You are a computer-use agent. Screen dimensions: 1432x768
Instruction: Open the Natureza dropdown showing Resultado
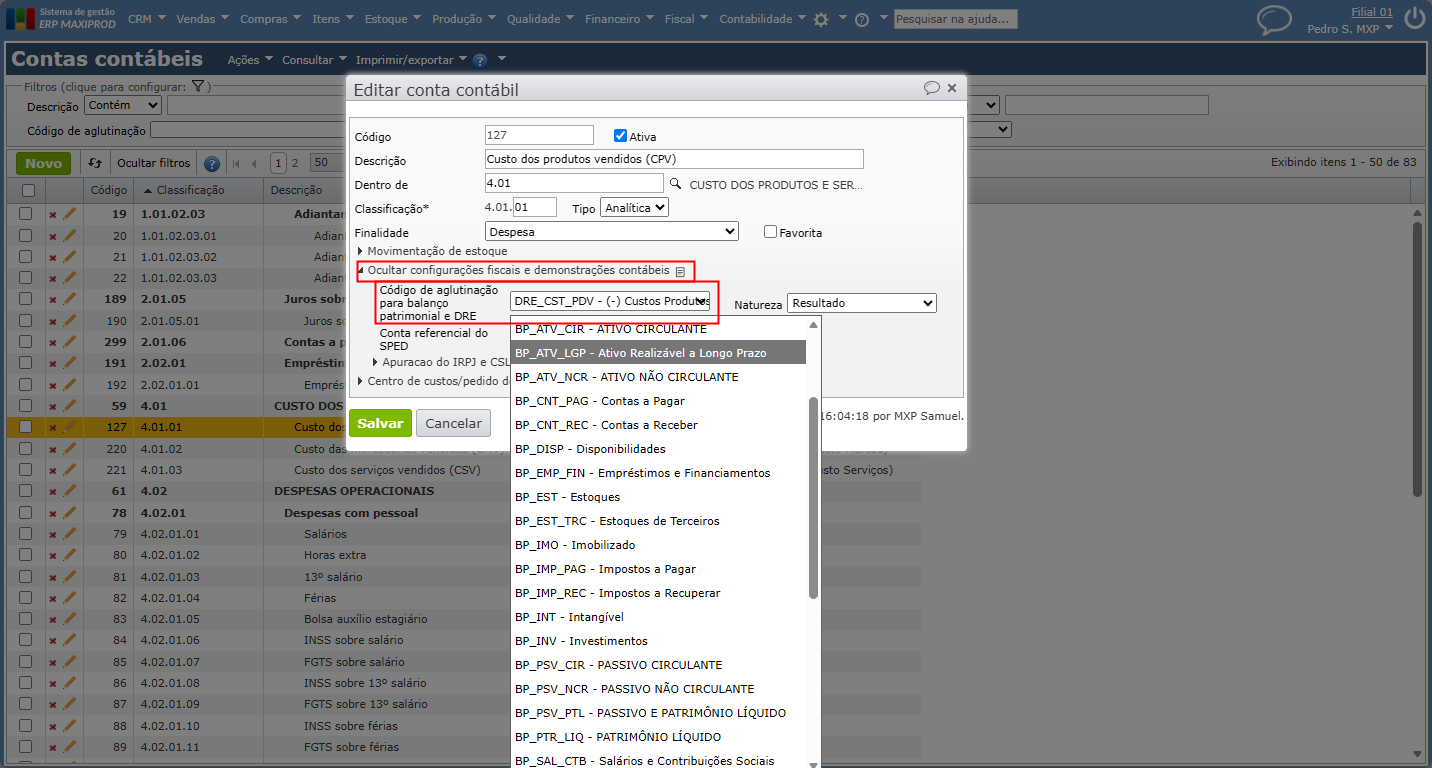pyautogui.click(x=862, y=303)
